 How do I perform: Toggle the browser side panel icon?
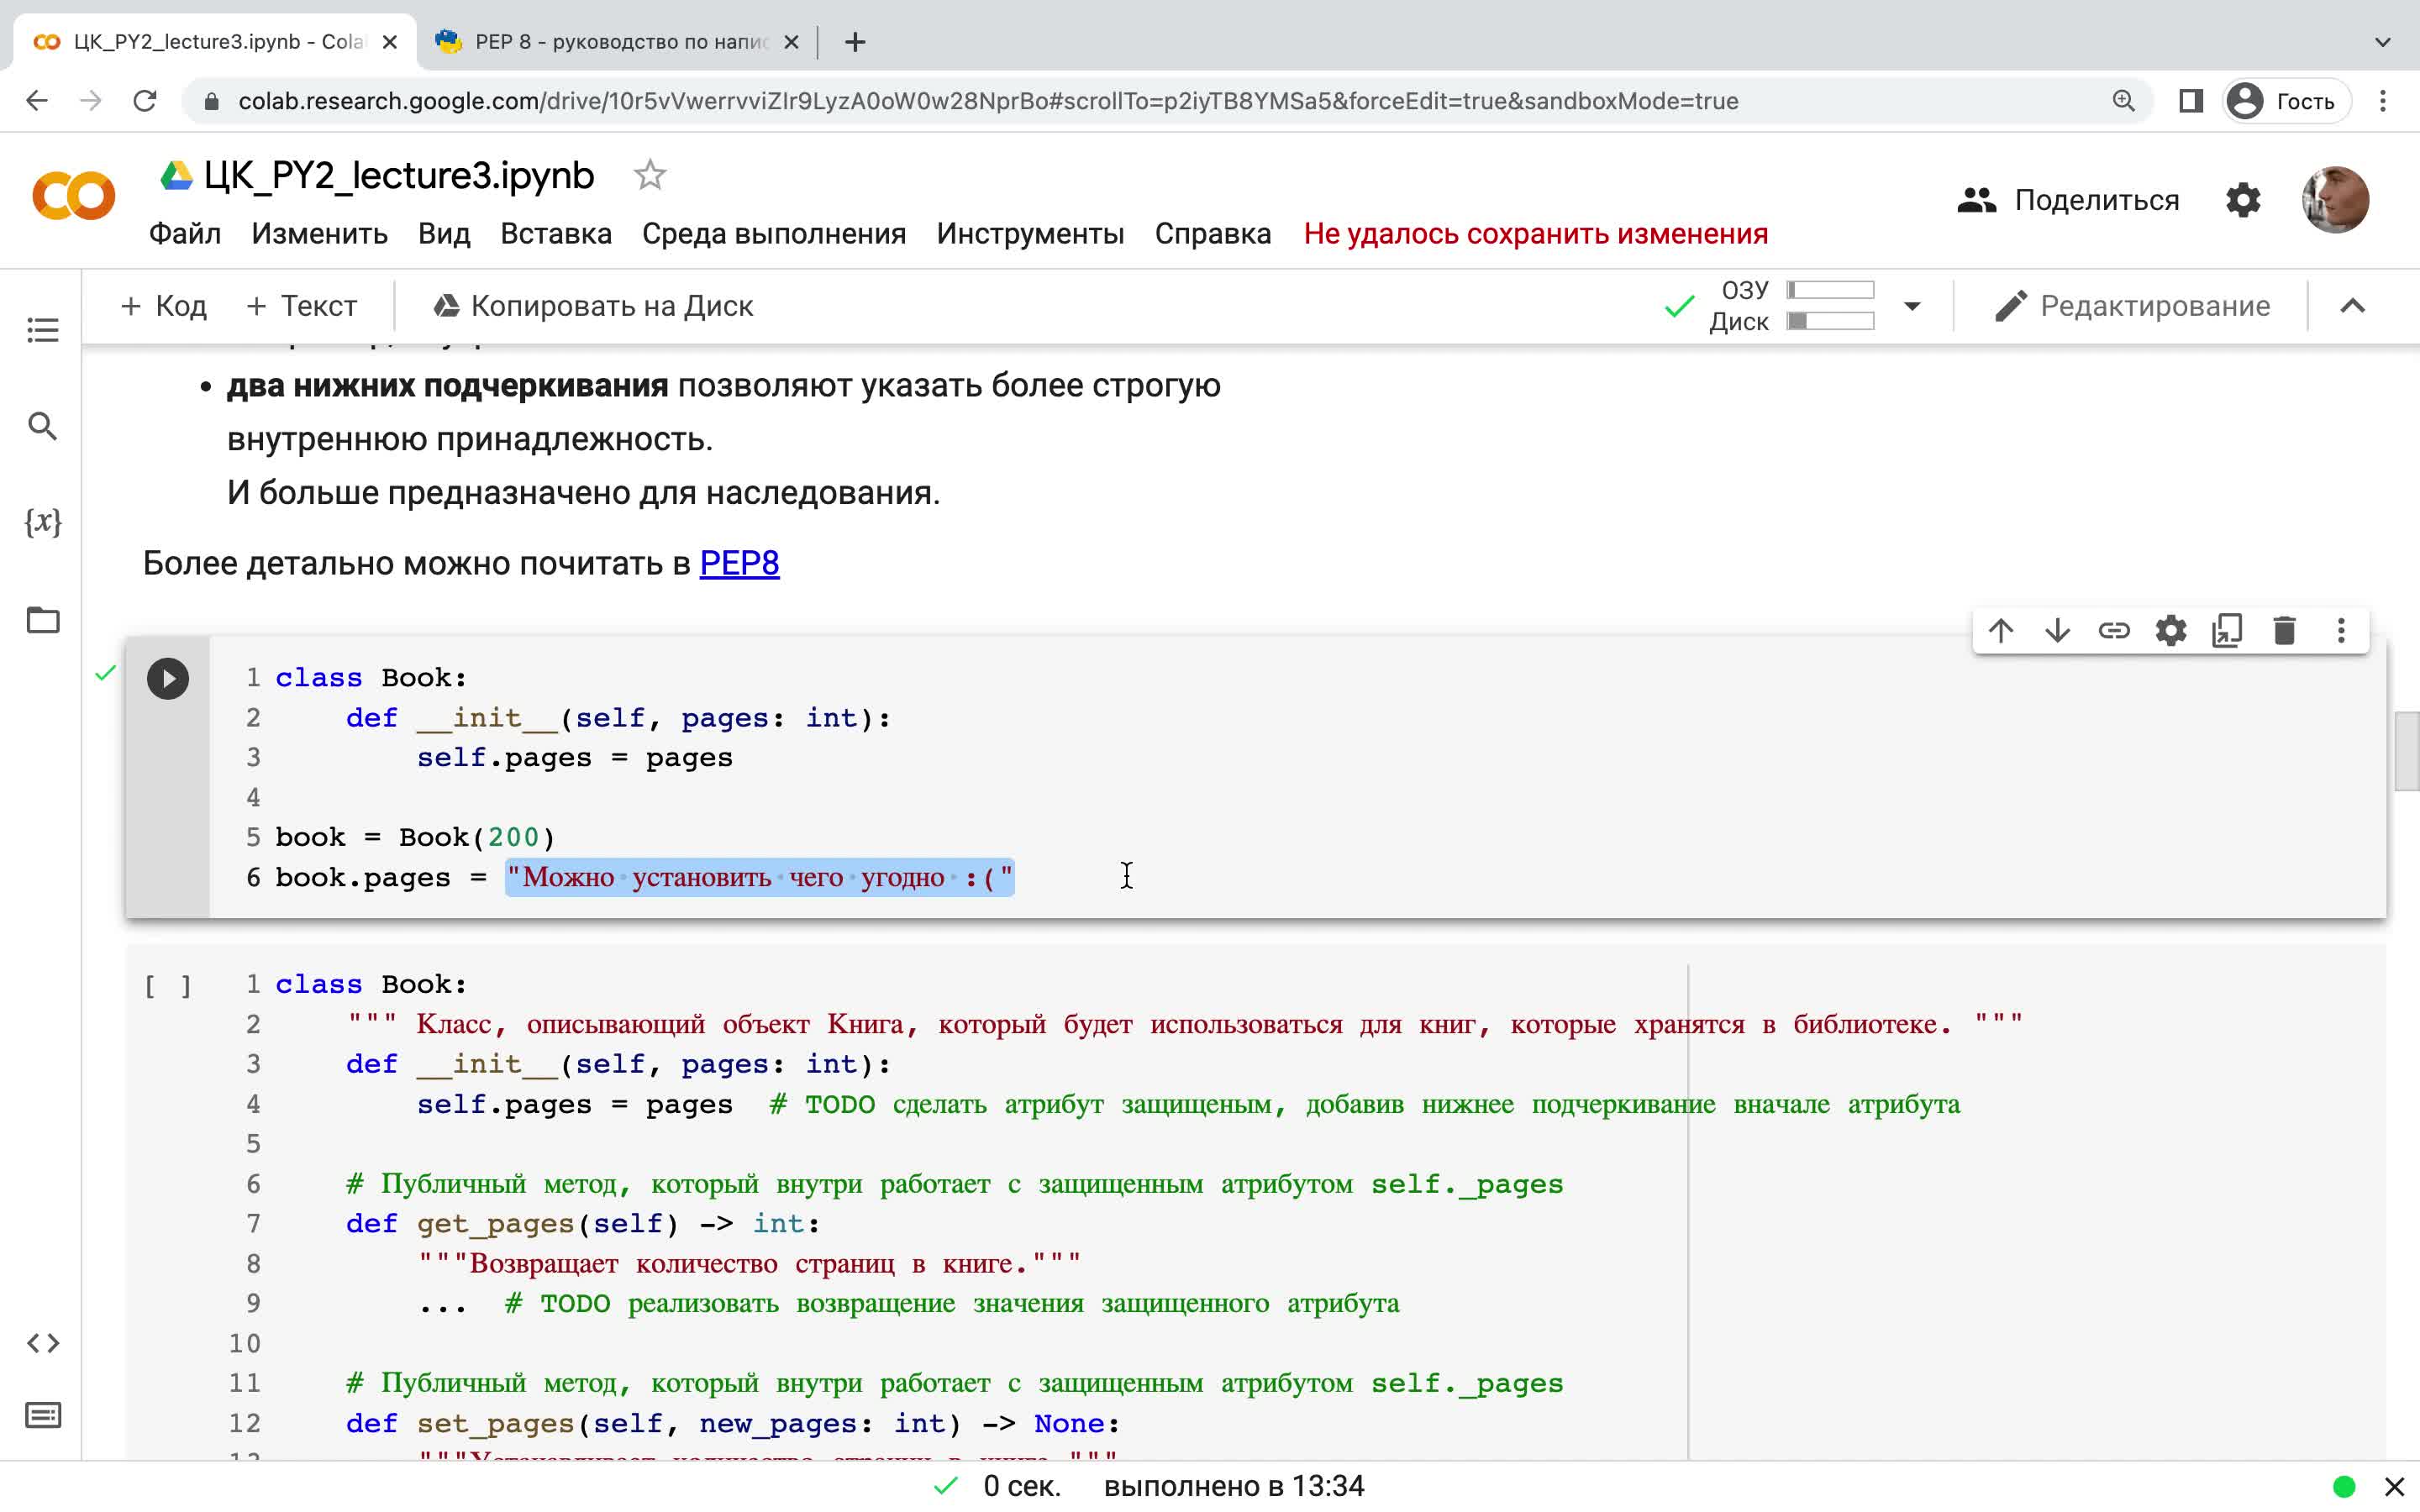coord(2190,101)
